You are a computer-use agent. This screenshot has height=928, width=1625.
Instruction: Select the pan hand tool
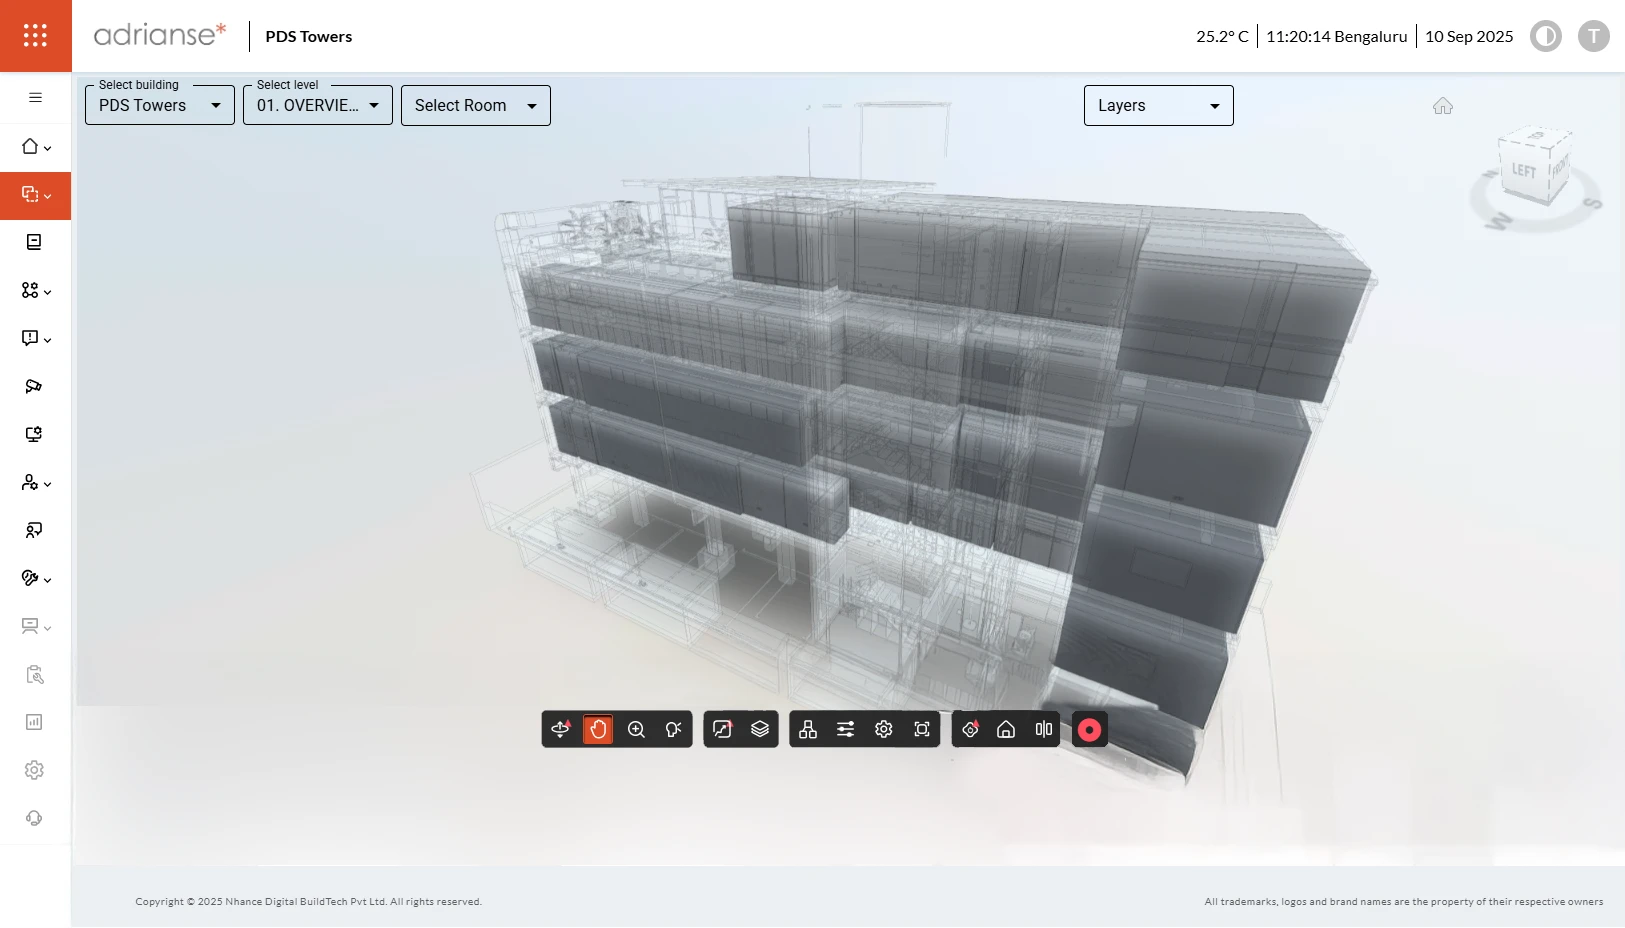598,729
